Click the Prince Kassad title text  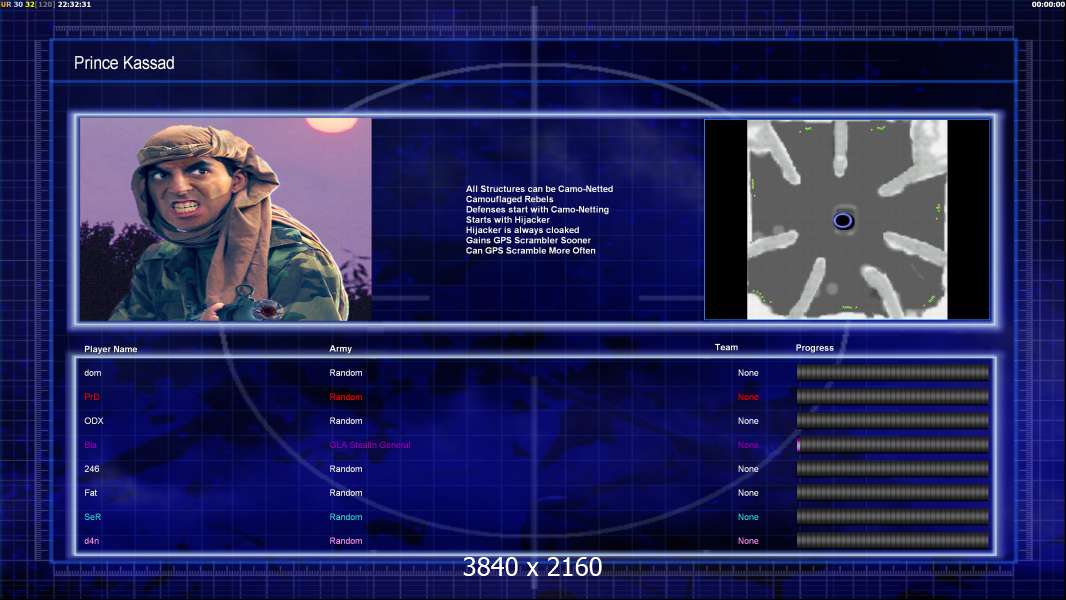click(x=124, y=63)
